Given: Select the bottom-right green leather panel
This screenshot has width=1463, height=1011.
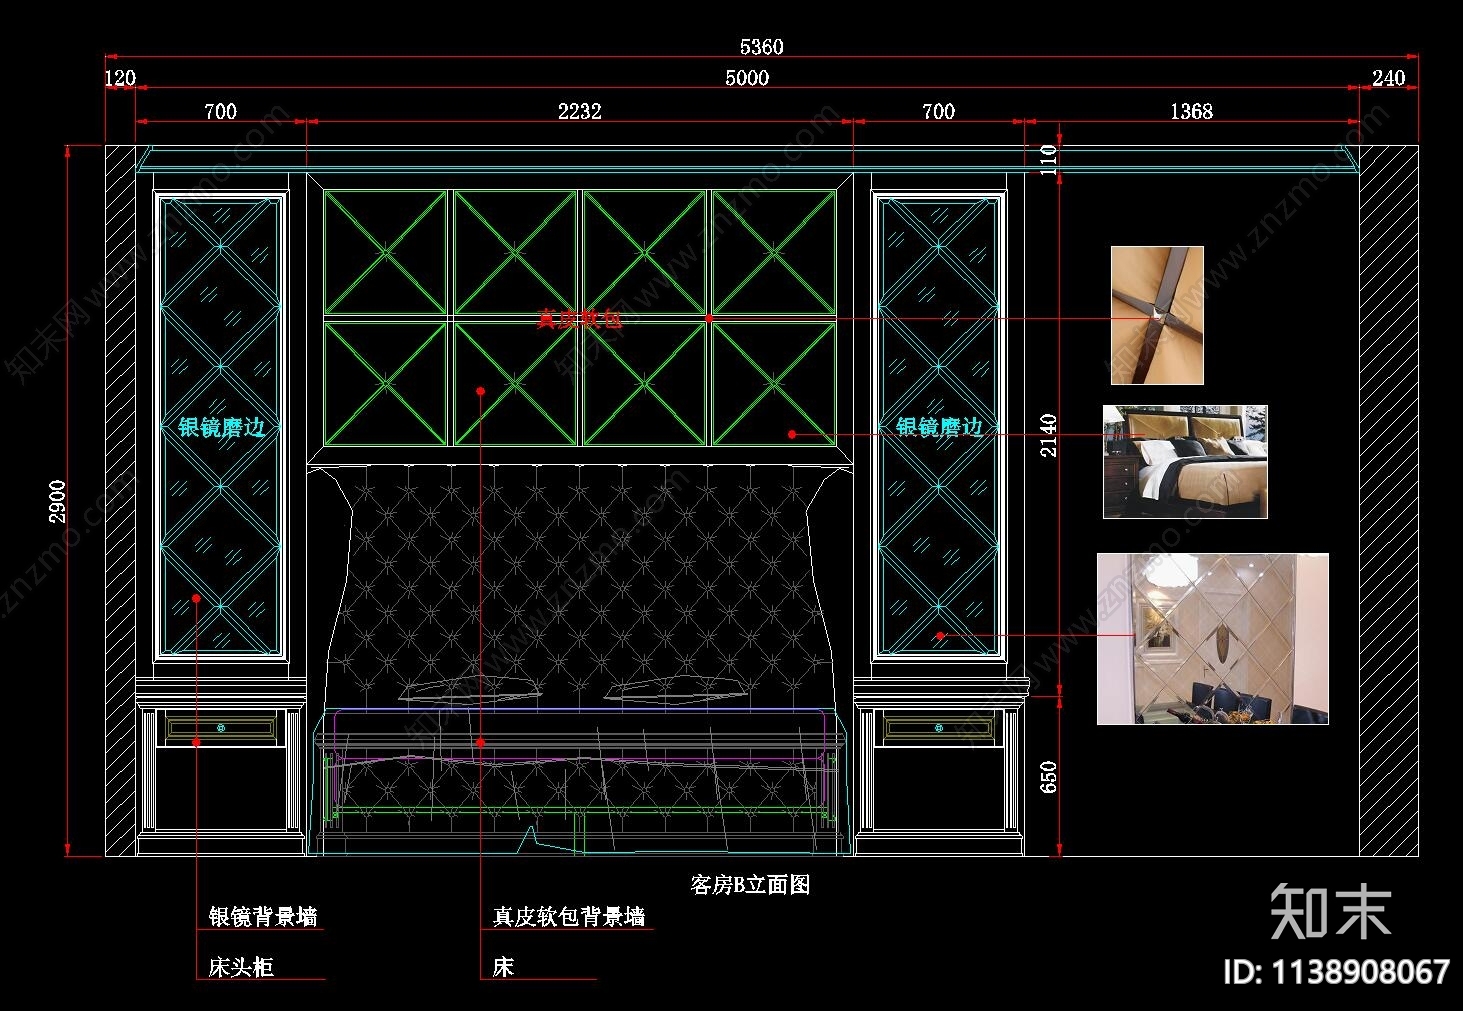Looking at the screenshot, I should pos(773,382).
